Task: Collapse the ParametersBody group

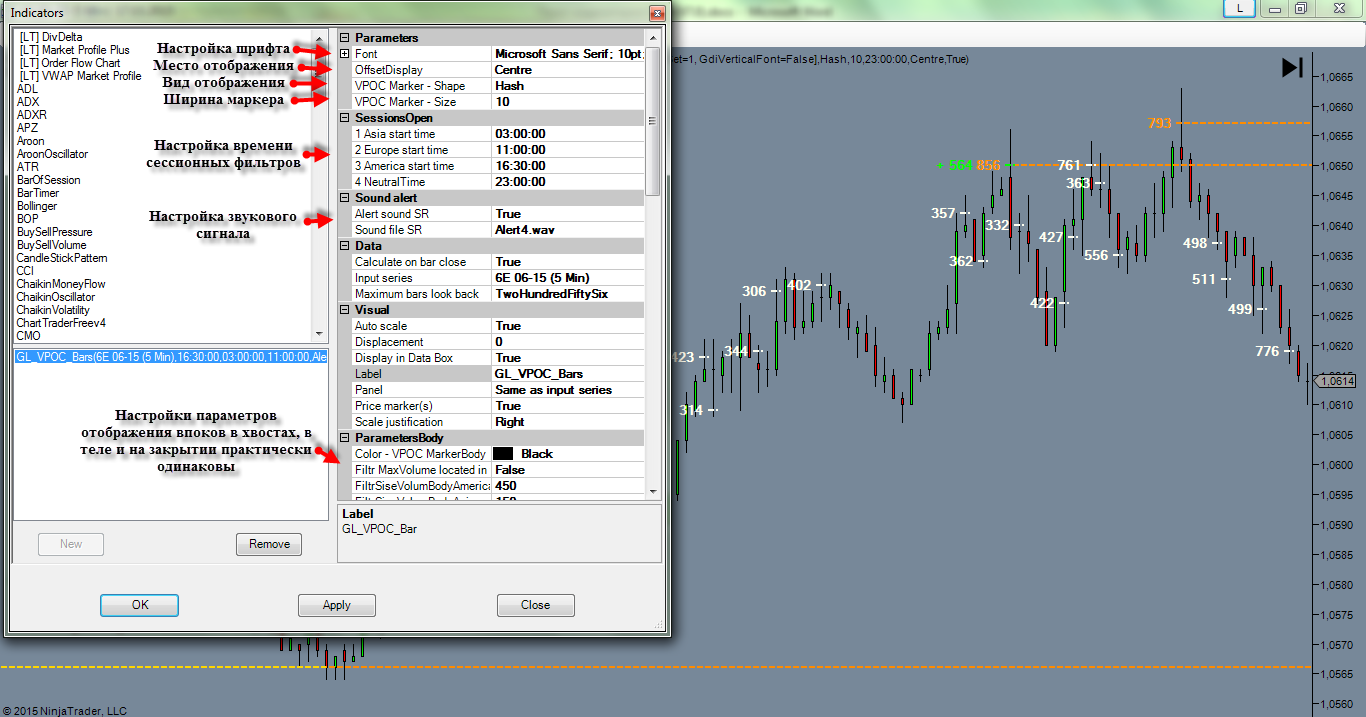Action: (345, 438)
